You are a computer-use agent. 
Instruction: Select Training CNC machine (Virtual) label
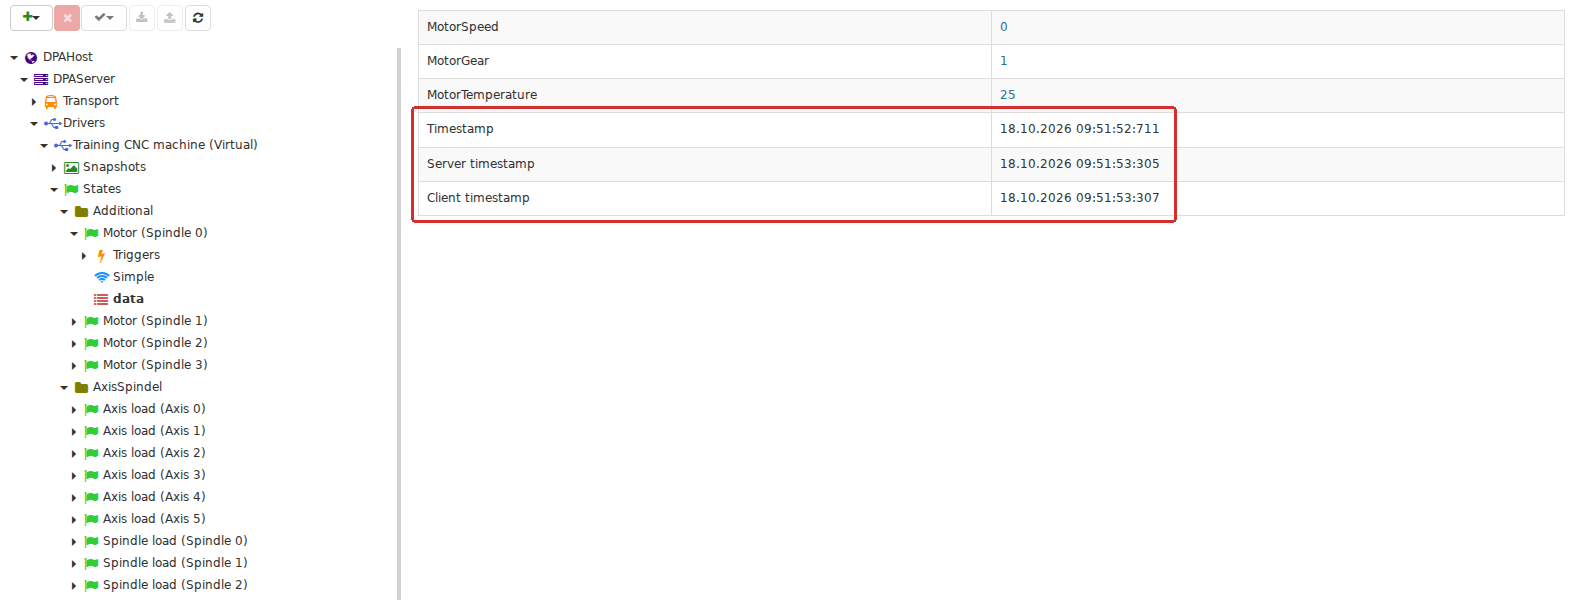(165, 145)
